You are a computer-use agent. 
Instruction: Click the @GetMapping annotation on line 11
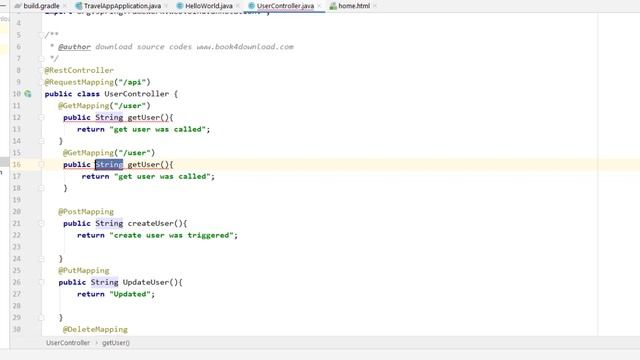(83, 106)
